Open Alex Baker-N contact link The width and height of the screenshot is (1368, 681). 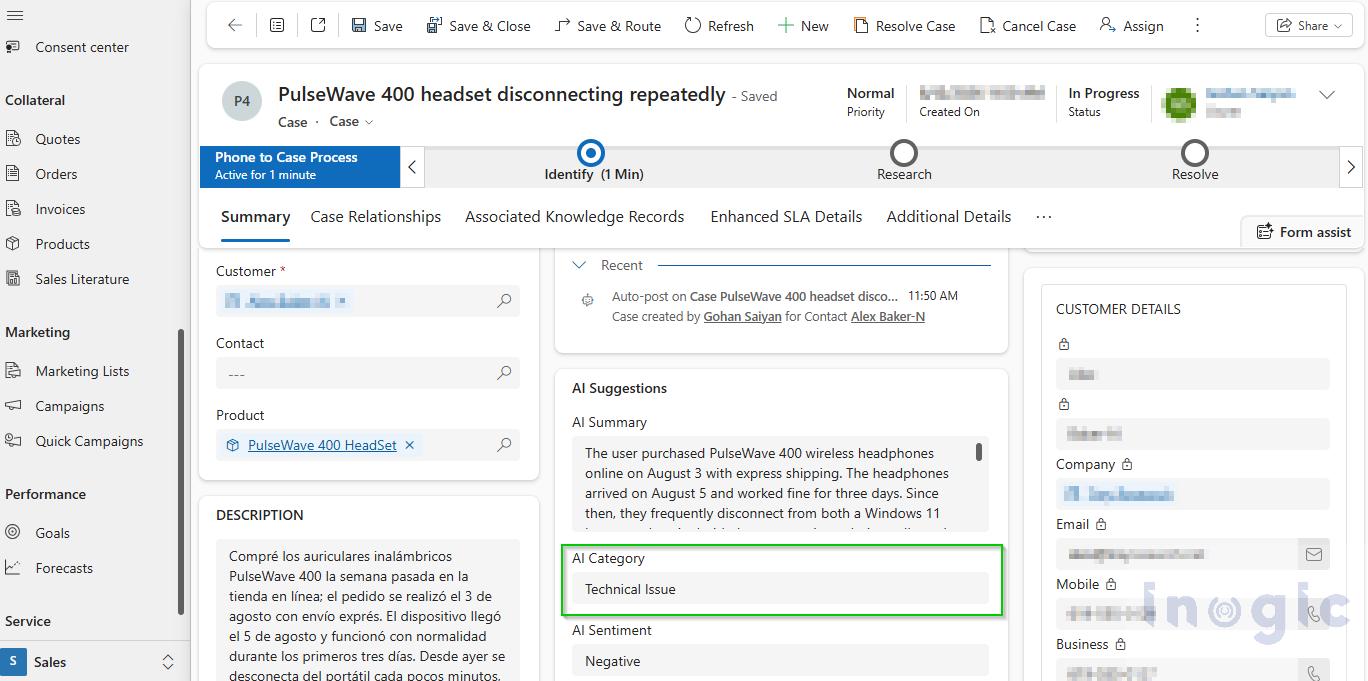pos(888,316)
